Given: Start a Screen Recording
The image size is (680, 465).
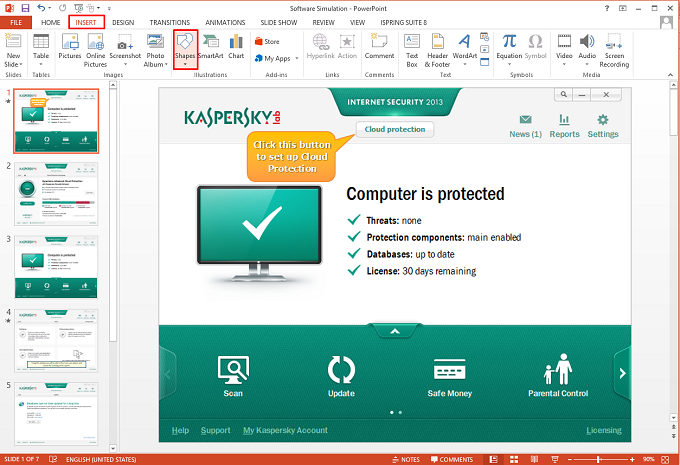Looking at the screenshot, I should [614, 50].
